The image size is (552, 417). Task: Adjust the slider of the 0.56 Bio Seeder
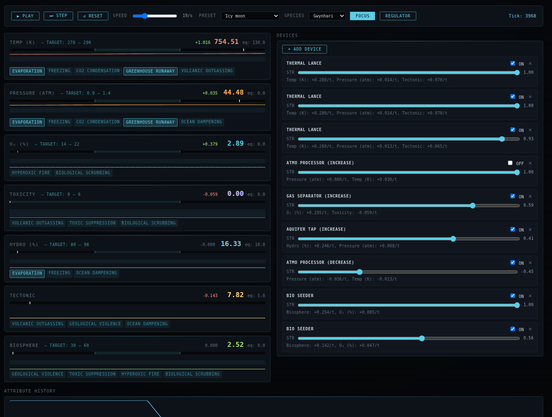[408, 338]
